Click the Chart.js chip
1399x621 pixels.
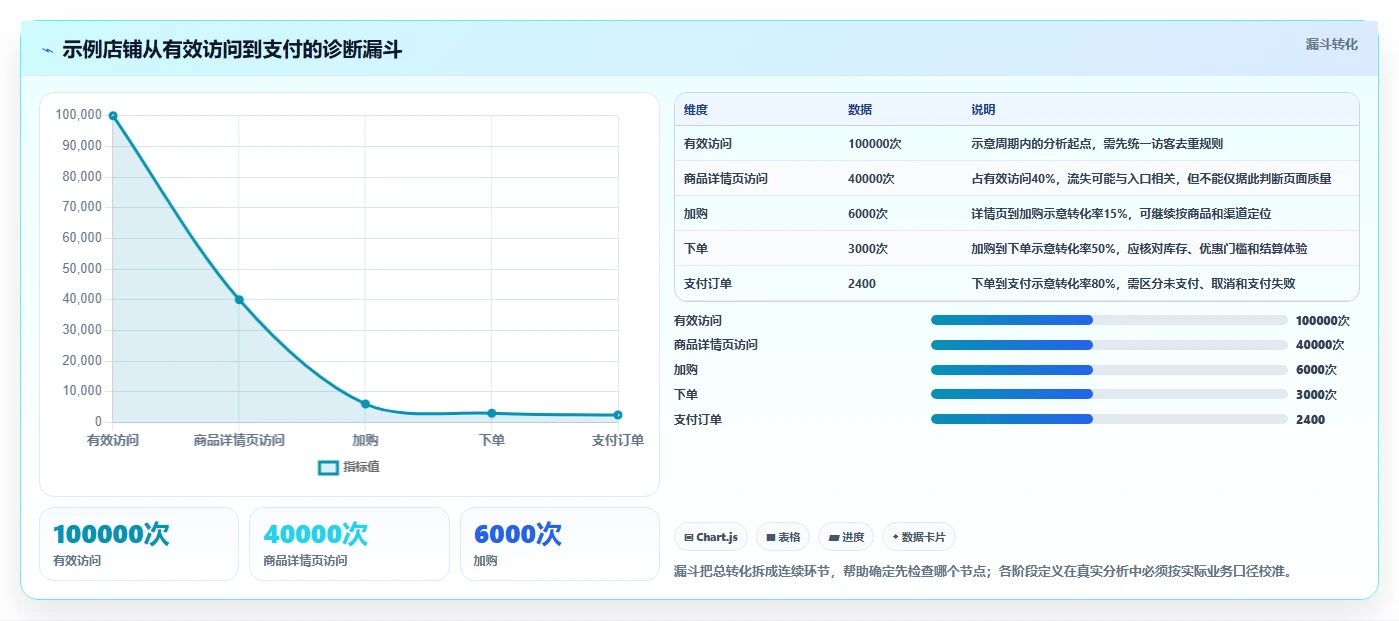coord(711,537)
